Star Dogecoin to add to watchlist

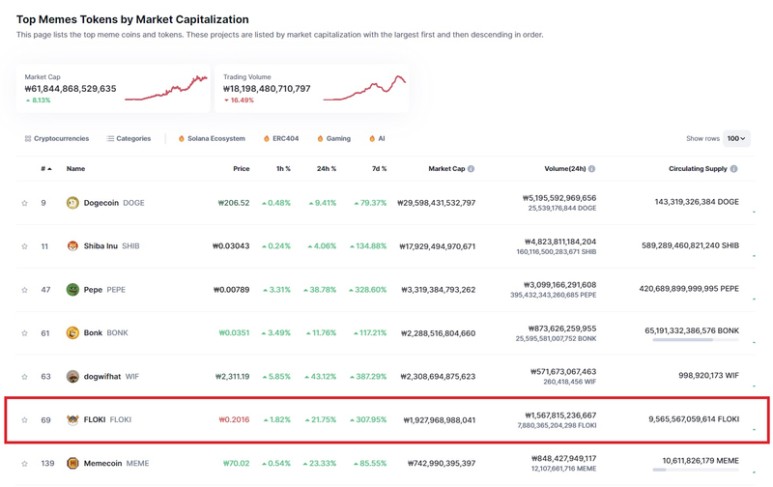coord(25,203)
